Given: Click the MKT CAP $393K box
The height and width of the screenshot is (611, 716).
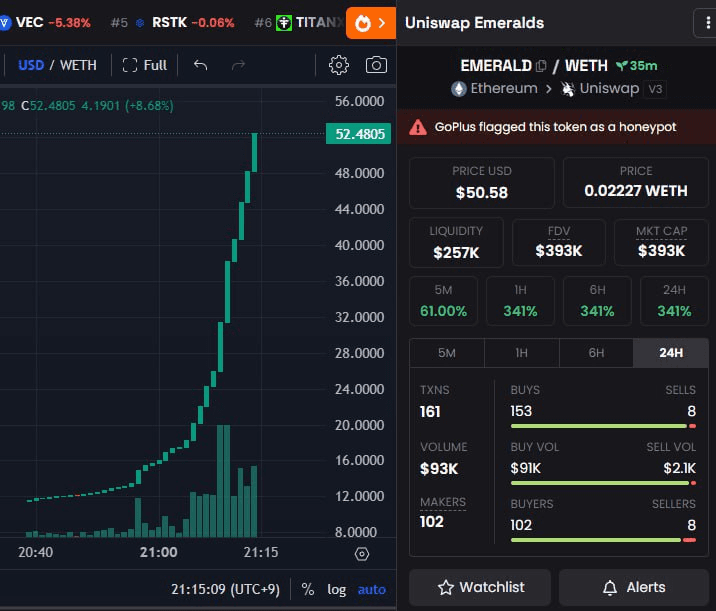Looking at the screenshot, I should 661,242.
